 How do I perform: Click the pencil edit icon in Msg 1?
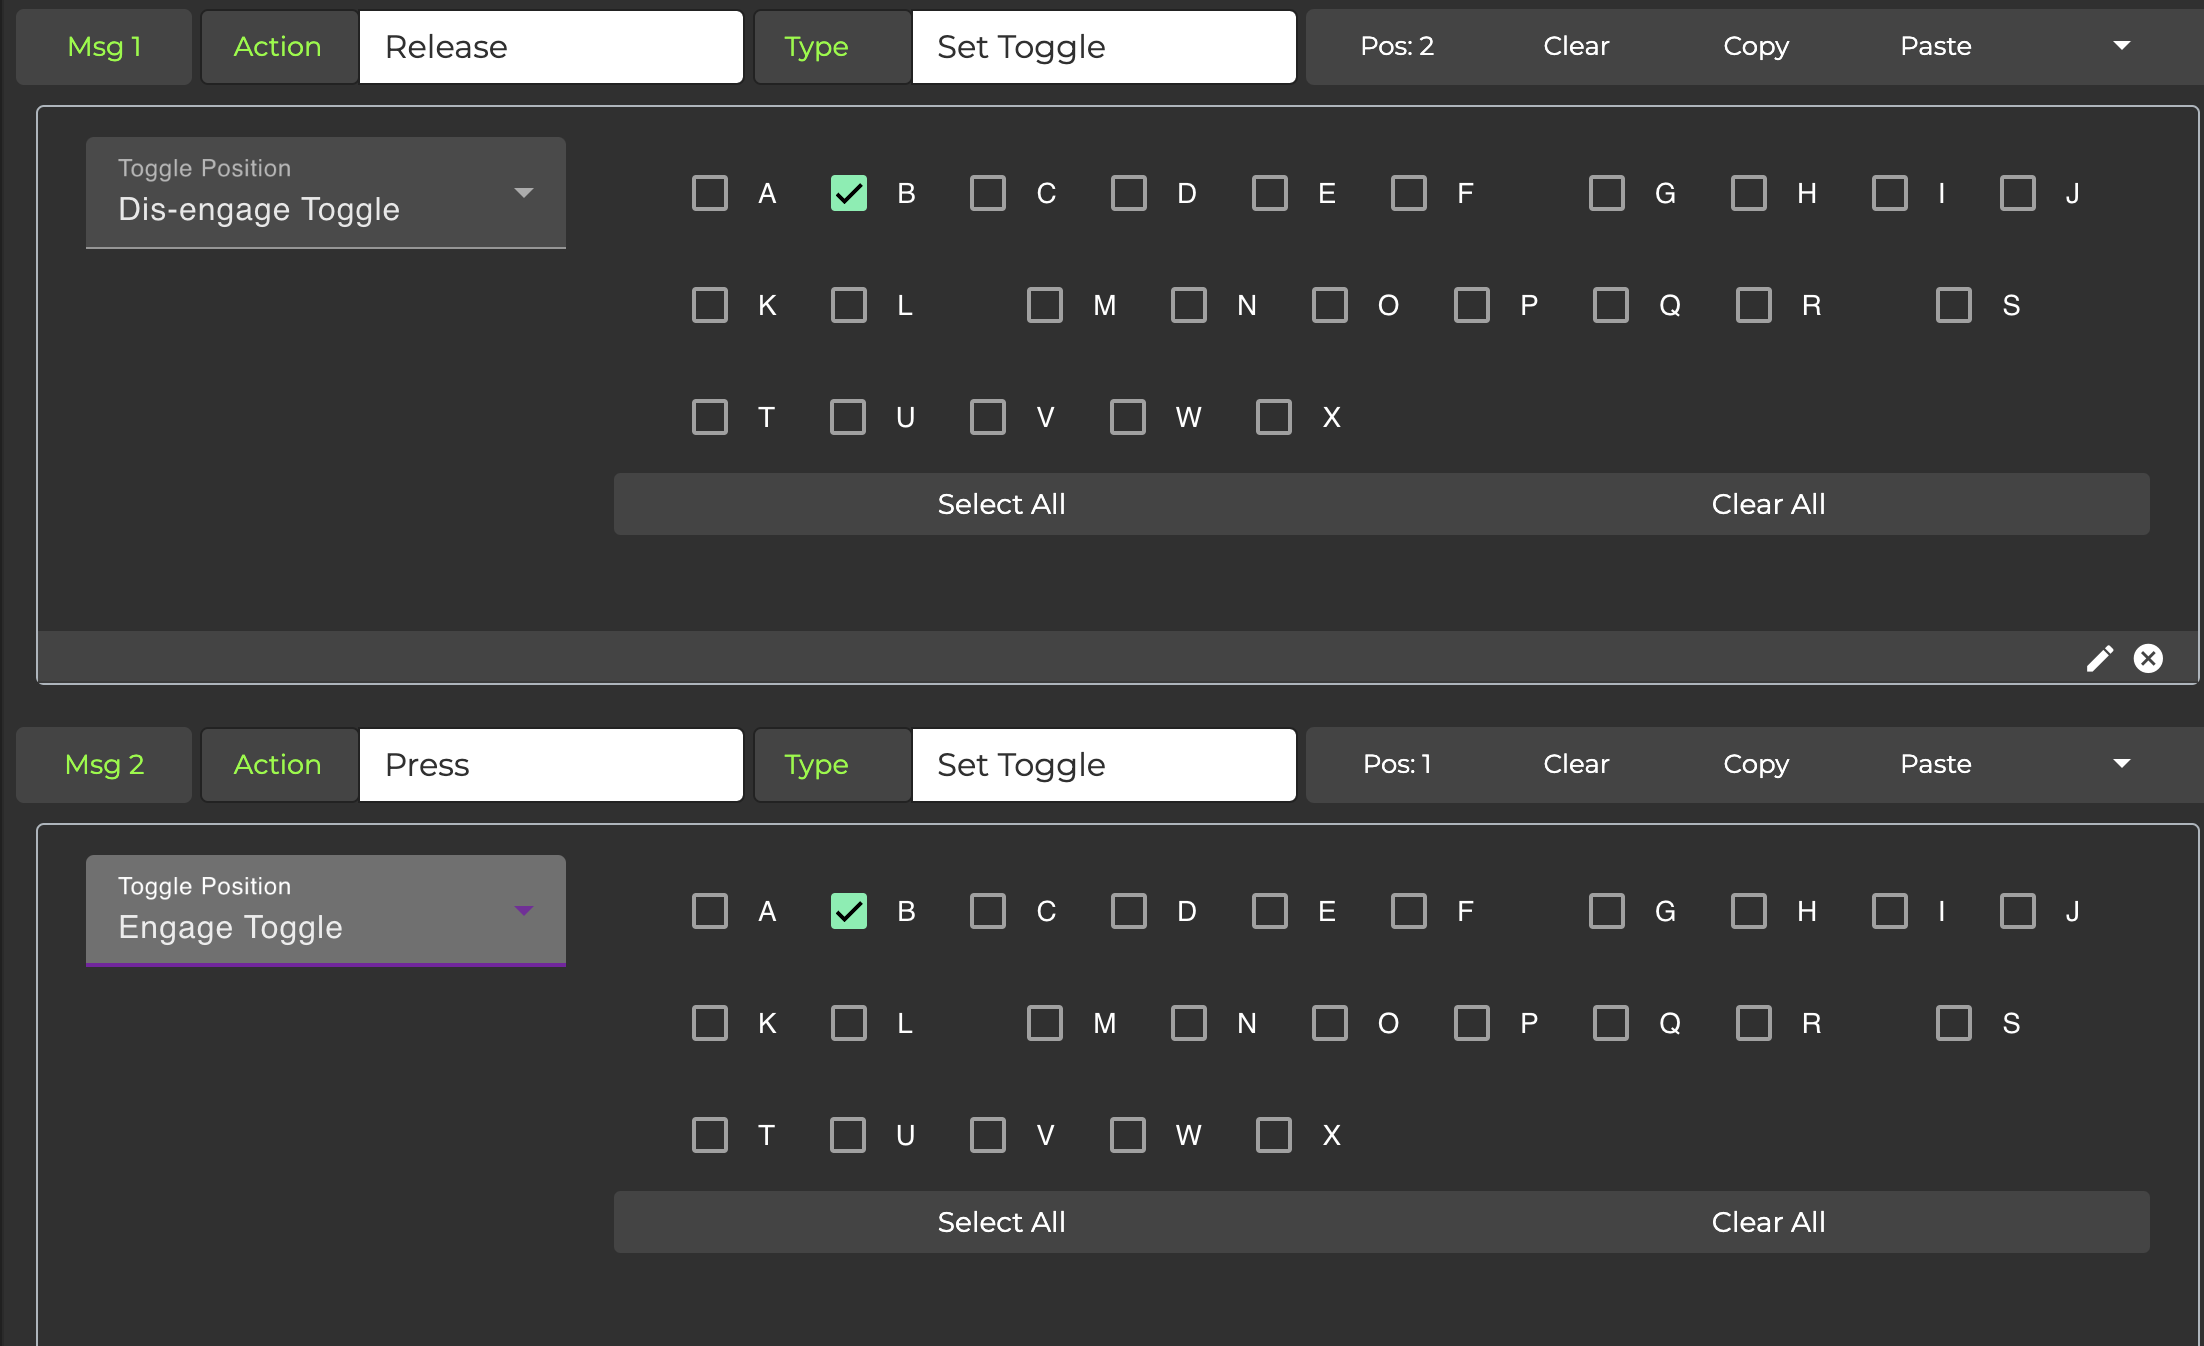click(2099, 658)
